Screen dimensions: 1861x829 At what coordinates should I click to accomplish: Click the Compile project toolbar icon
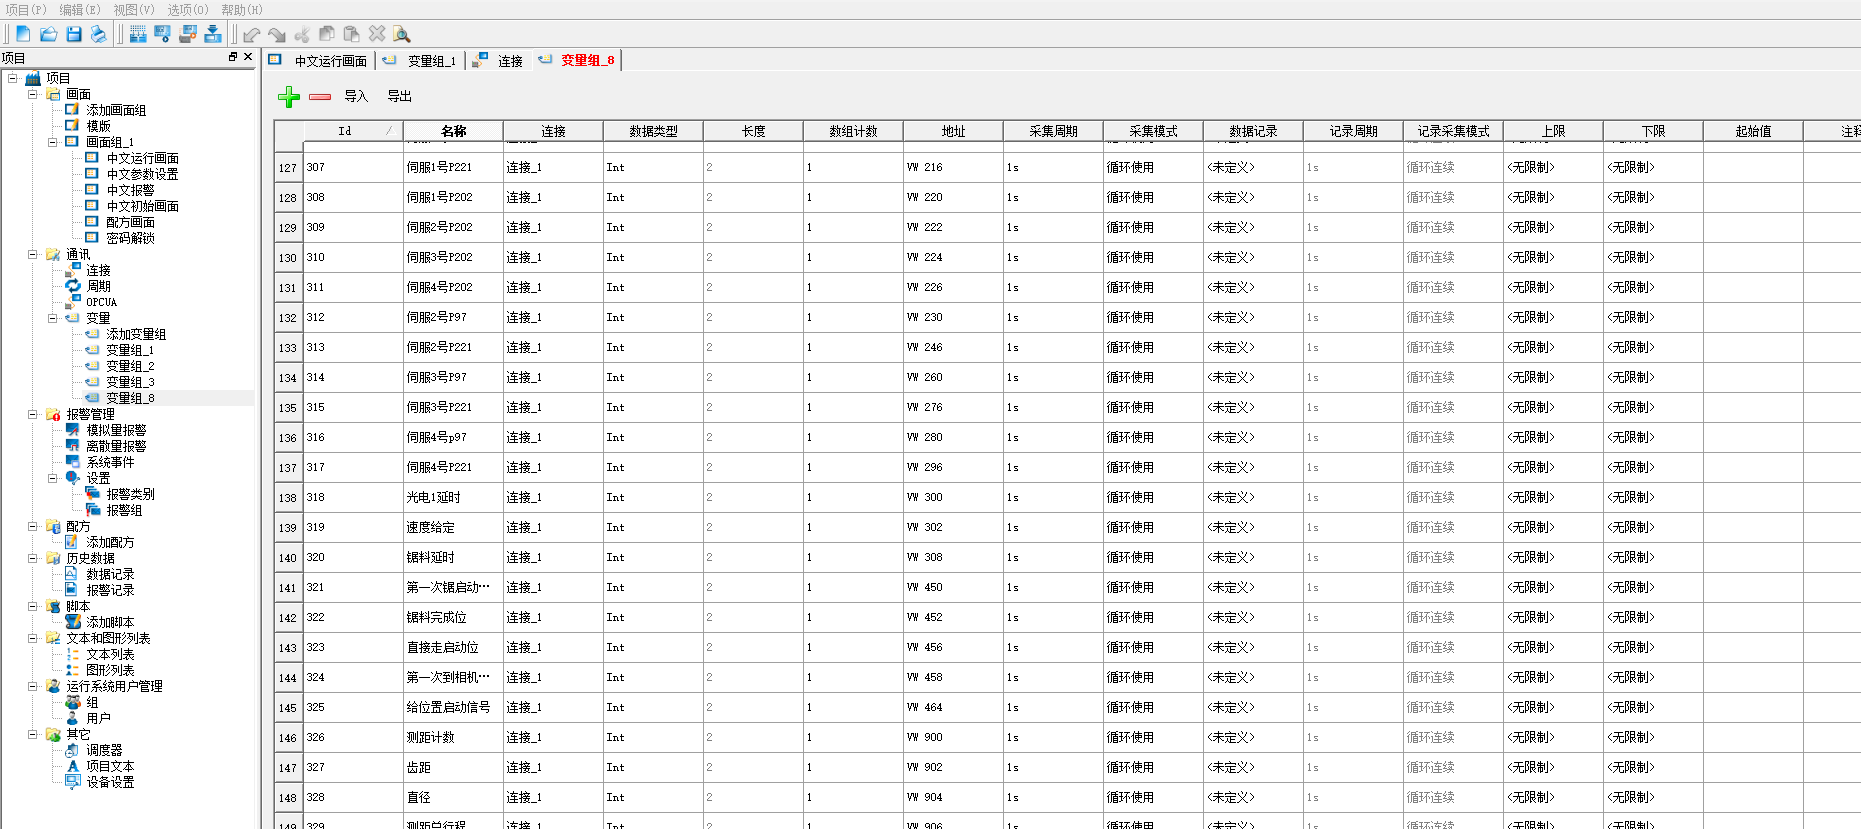point(138,34)
